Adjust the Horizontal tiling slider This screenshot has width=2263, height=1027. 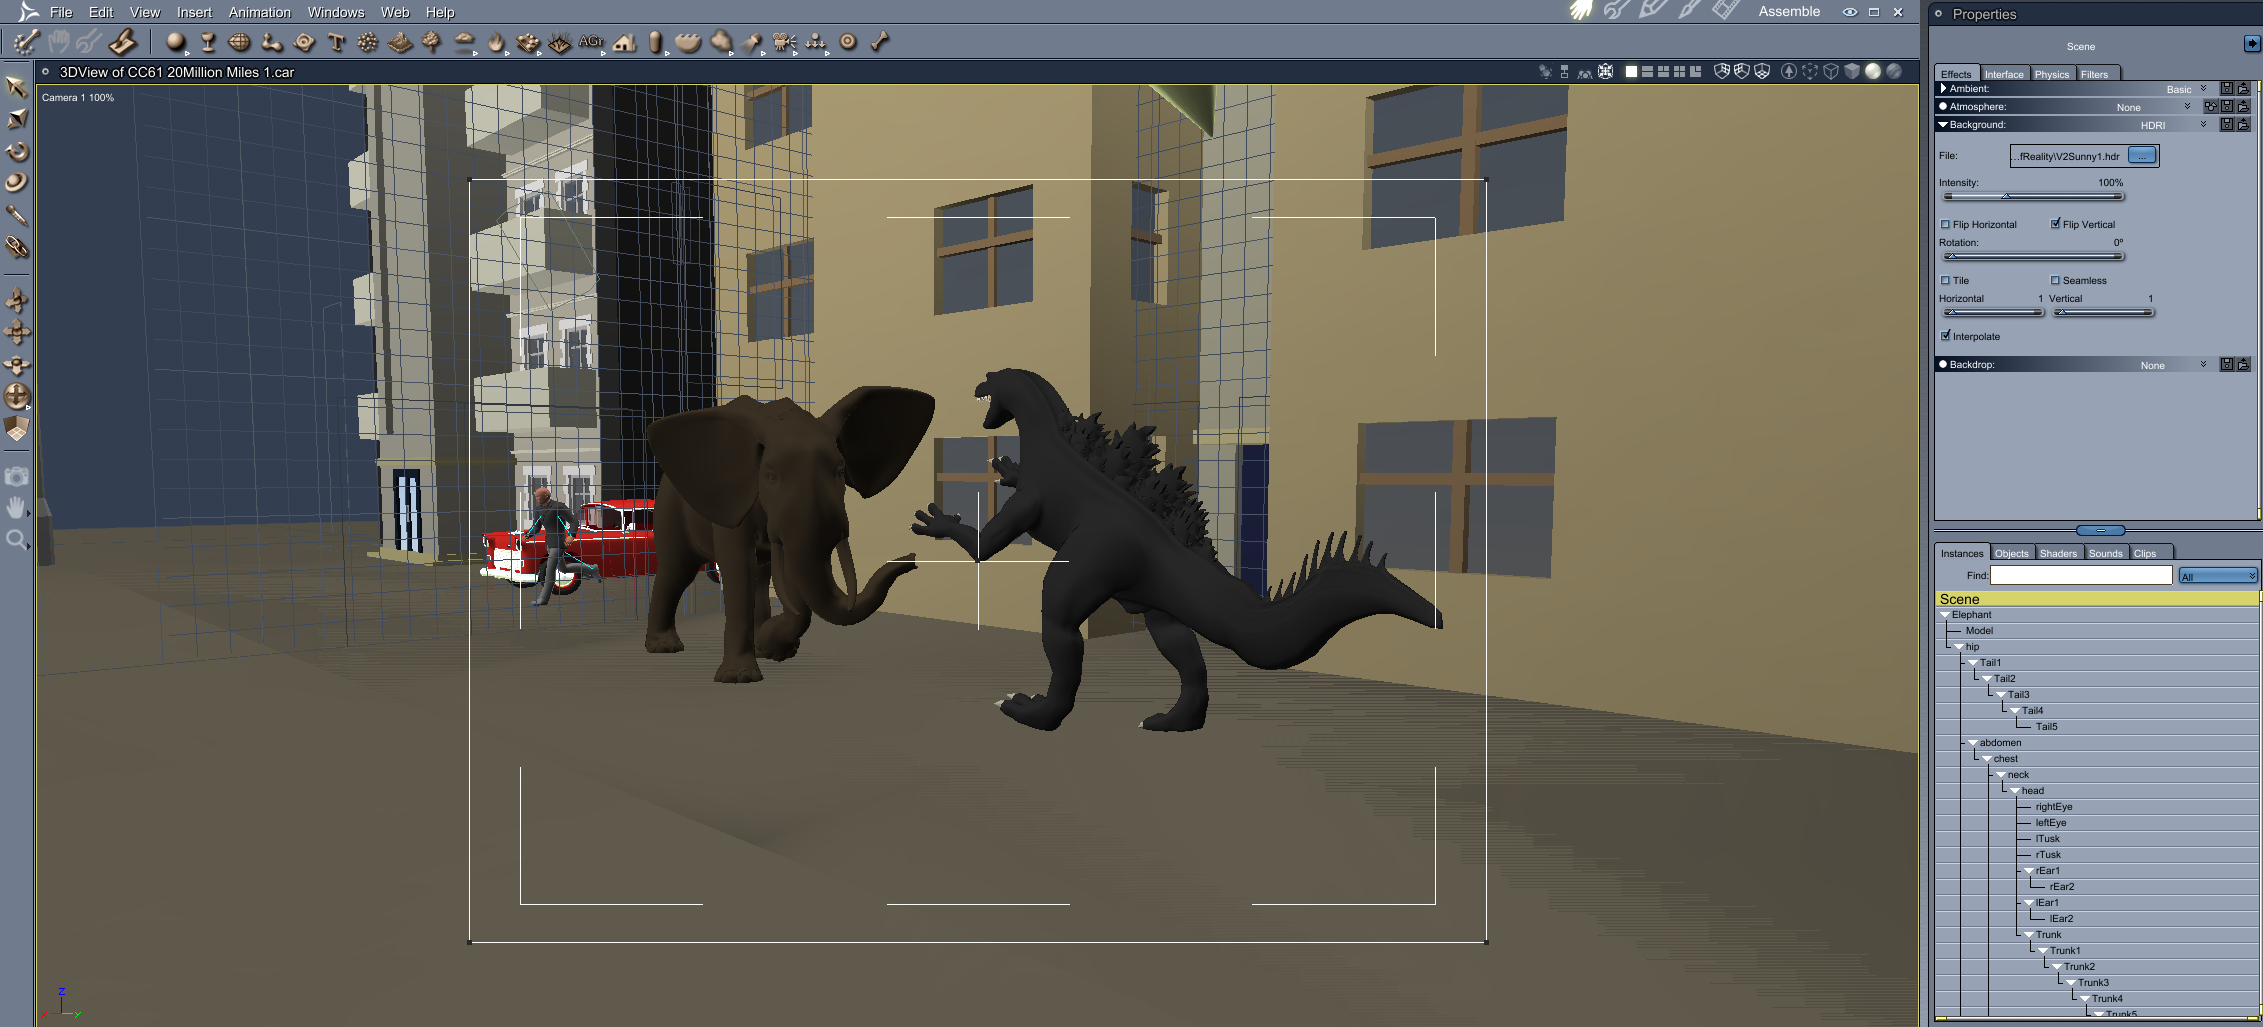pos(1992,312)
